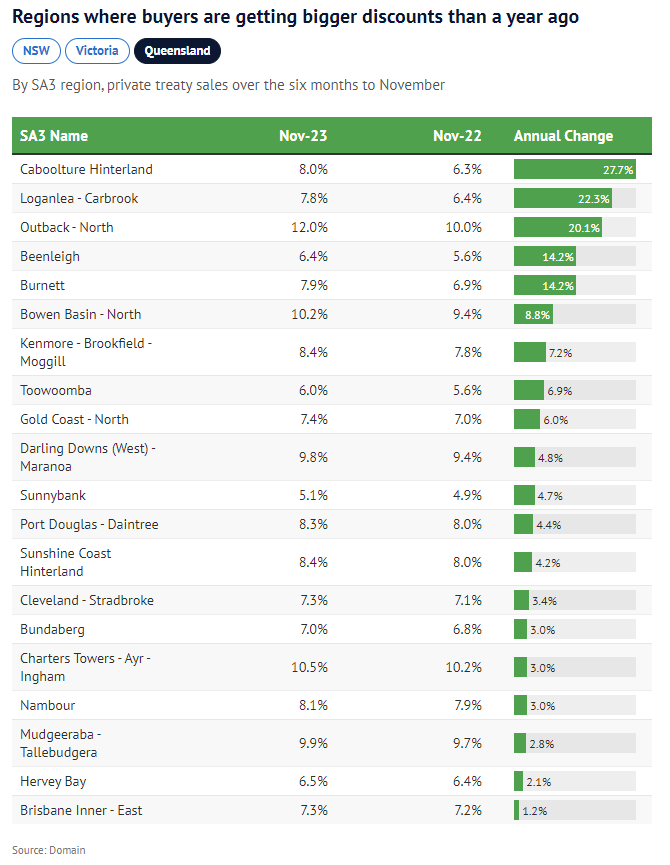Click the Brisbane Inner - East 1.2% bar
This screenshot has height=865, width=670.
pos(517,810)
